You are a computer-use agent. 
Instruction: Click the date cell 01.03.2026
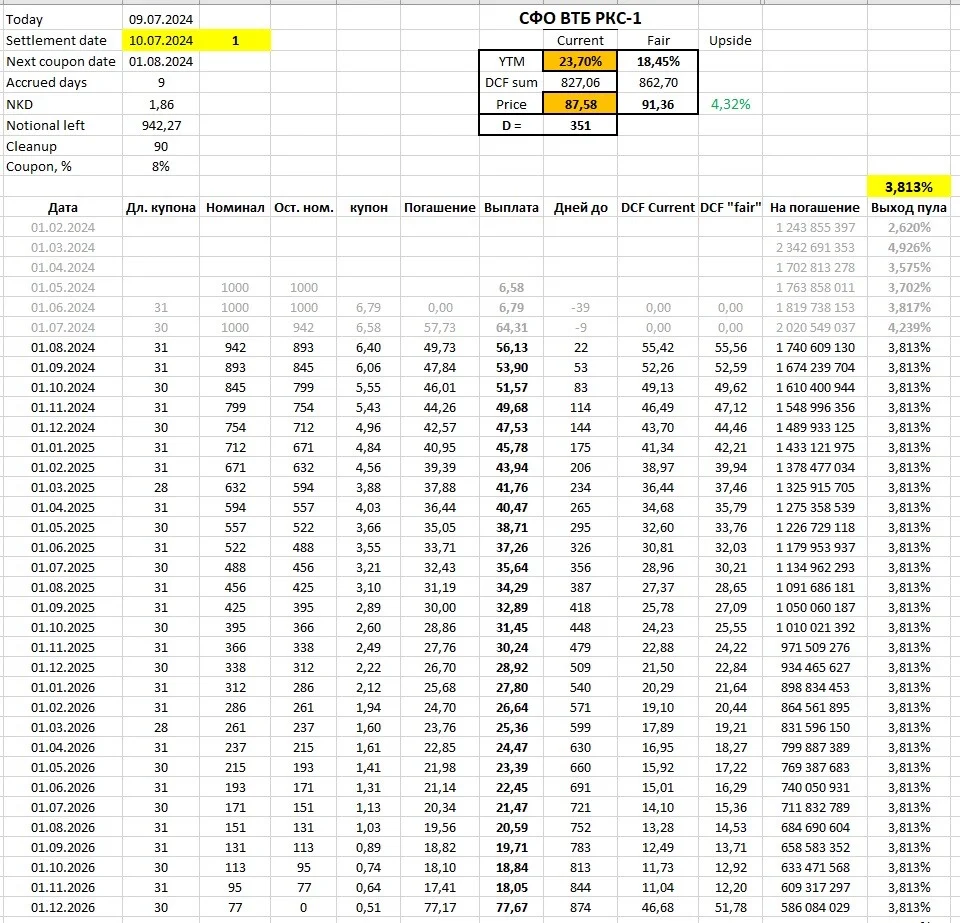(63, 728)
